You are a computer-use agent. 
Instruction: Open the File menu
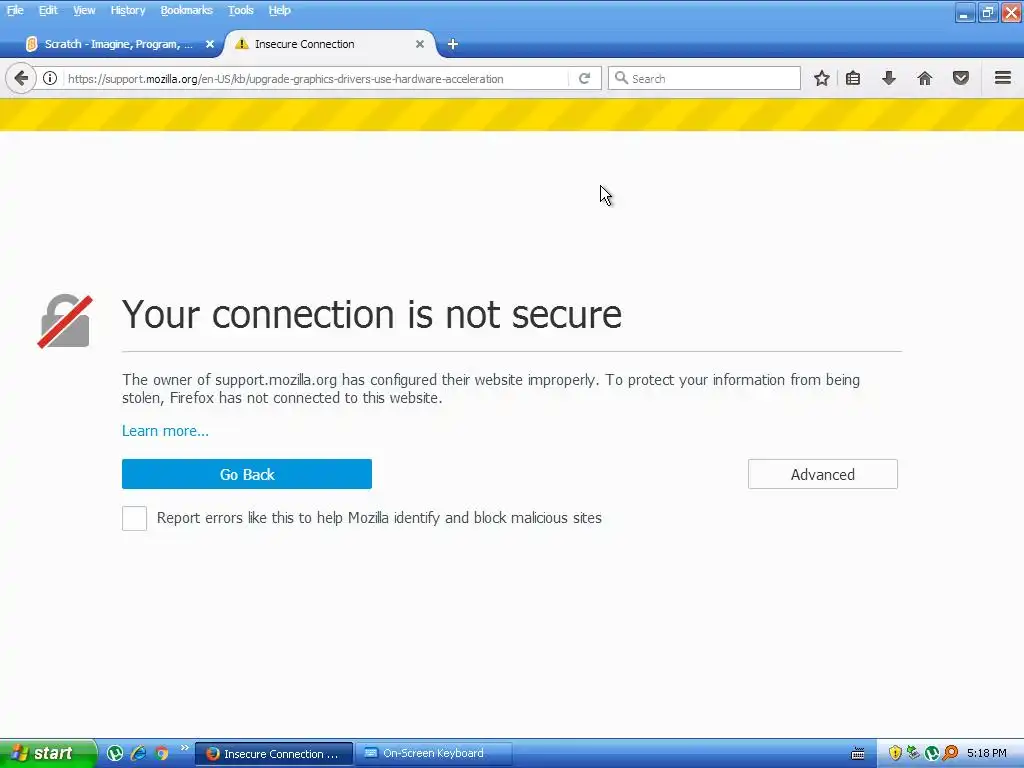click(15, 10)
